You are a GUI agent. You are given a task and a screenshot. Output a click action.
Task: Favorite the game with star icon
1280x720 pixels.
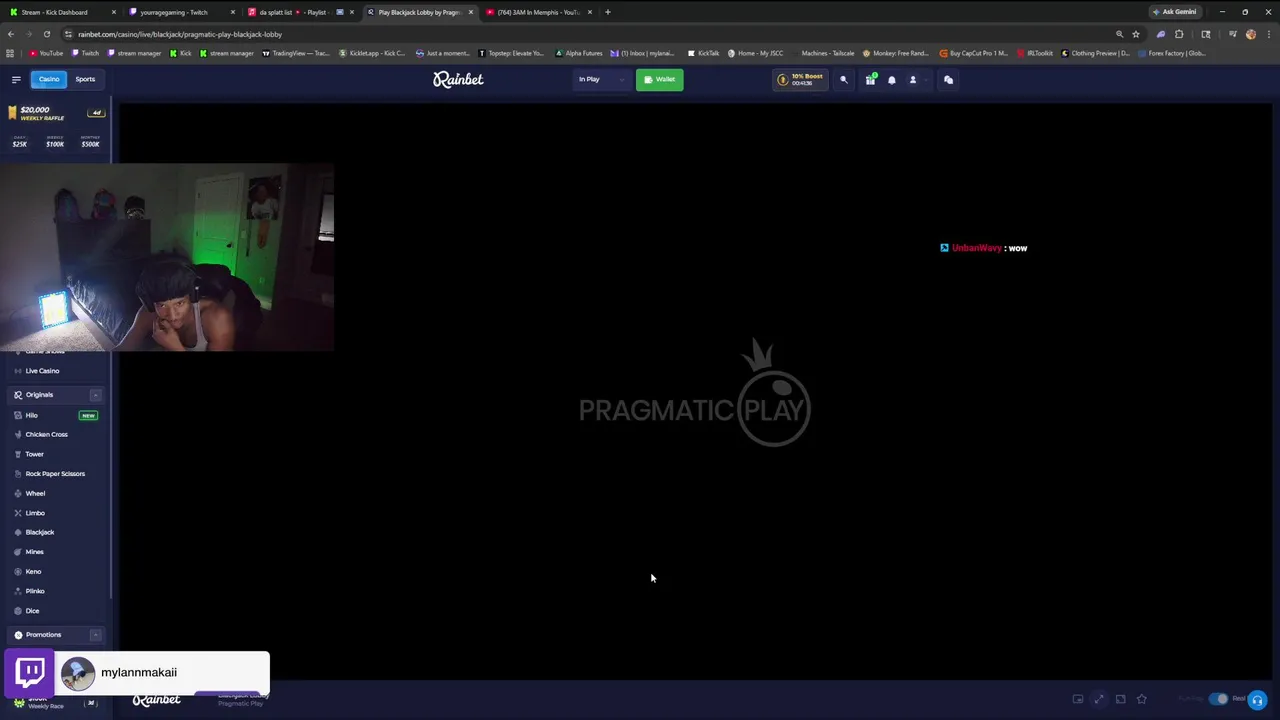[x=1141, y=699]
